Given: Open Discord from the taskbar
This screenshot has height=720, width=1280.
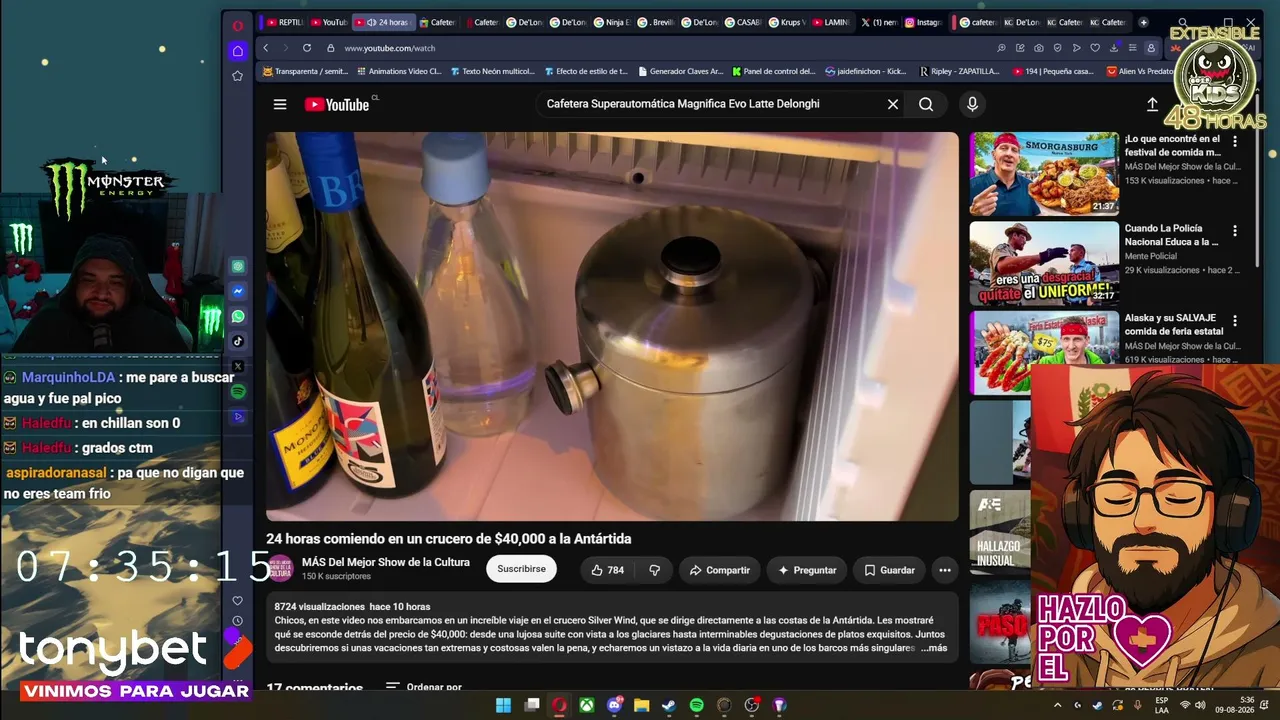Looking at the screenshot, I should coord(615,705).
